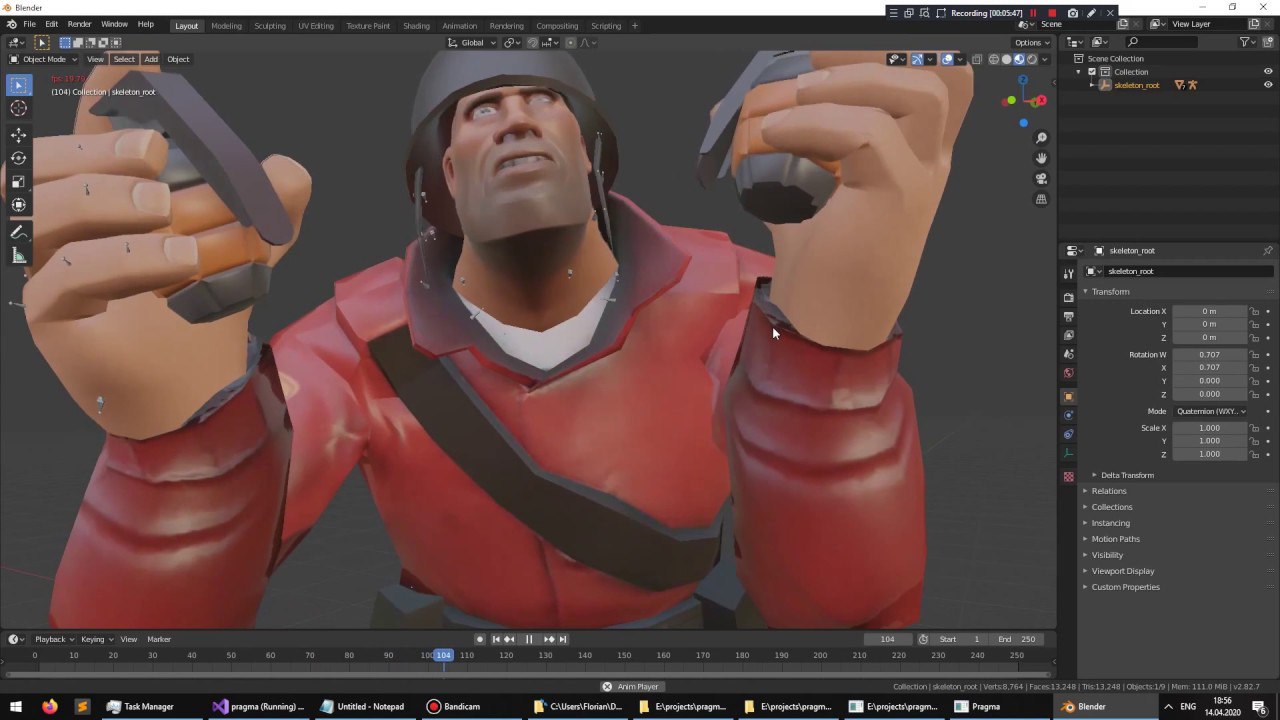Select the Measure ruler tool
The height and width of the screenshot is (720, 1280).
coord(19,256)
